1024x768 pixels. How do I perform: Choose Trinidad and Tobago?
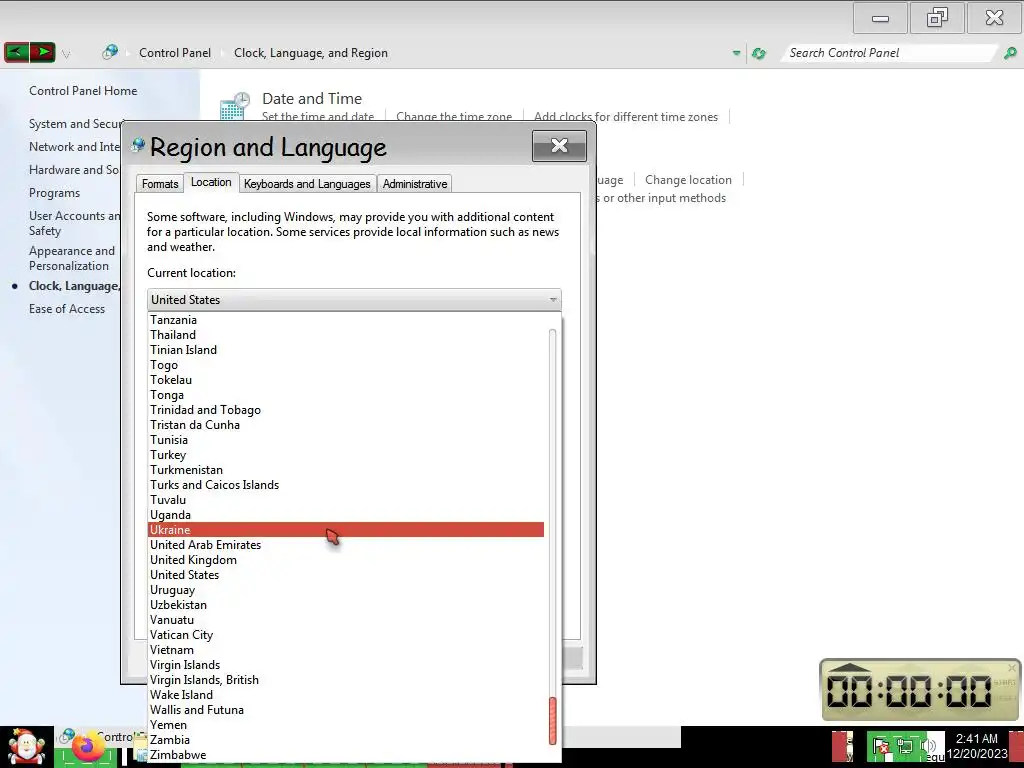point(346,409)
